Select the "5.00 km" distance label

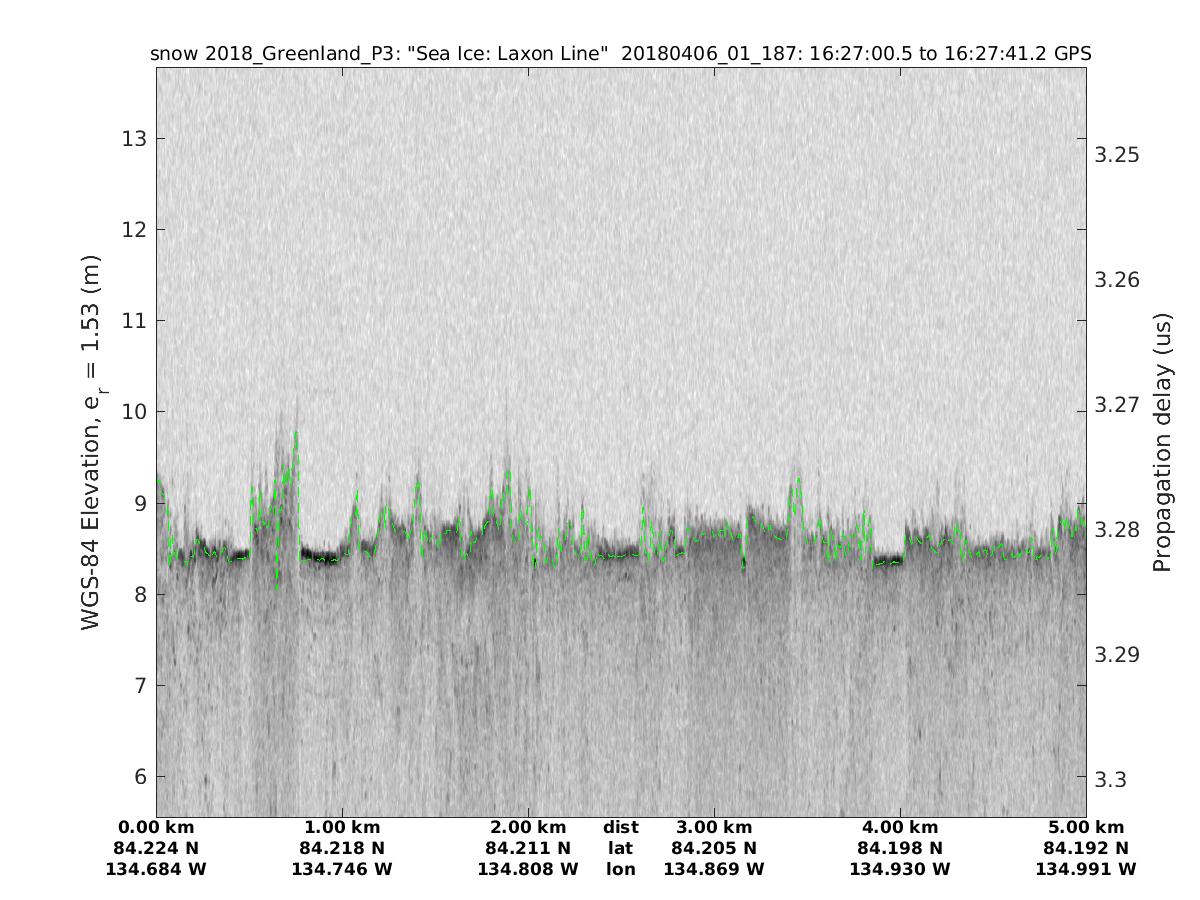tap(1086, 828)
